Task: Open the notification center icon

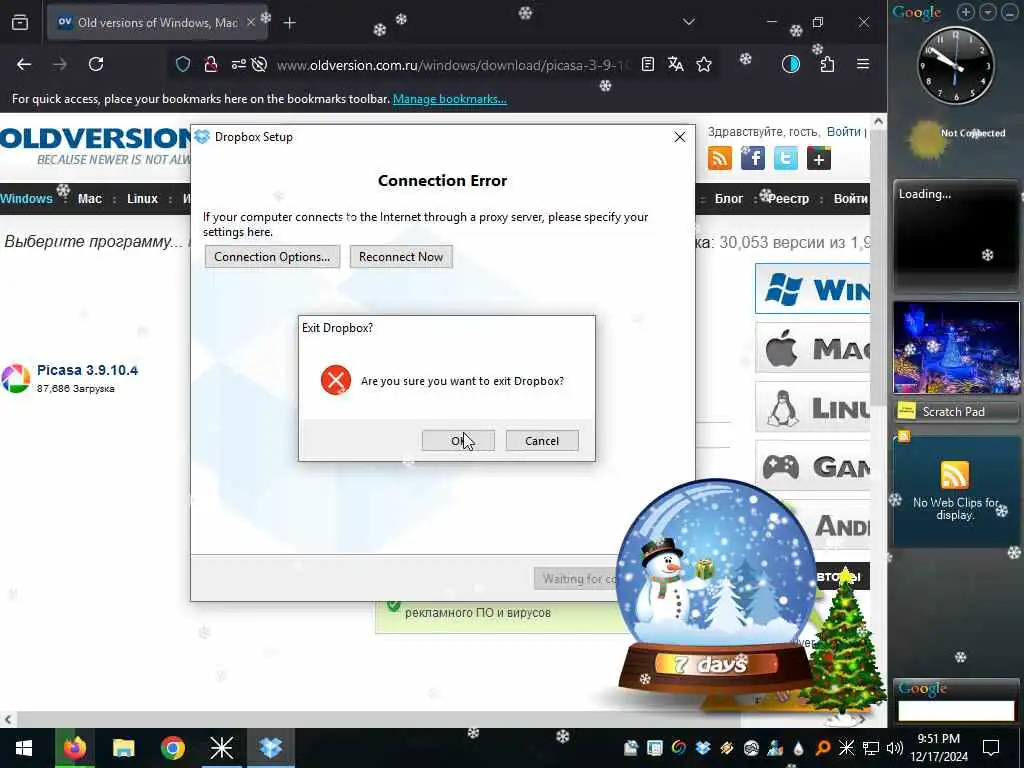Action: 991,748
